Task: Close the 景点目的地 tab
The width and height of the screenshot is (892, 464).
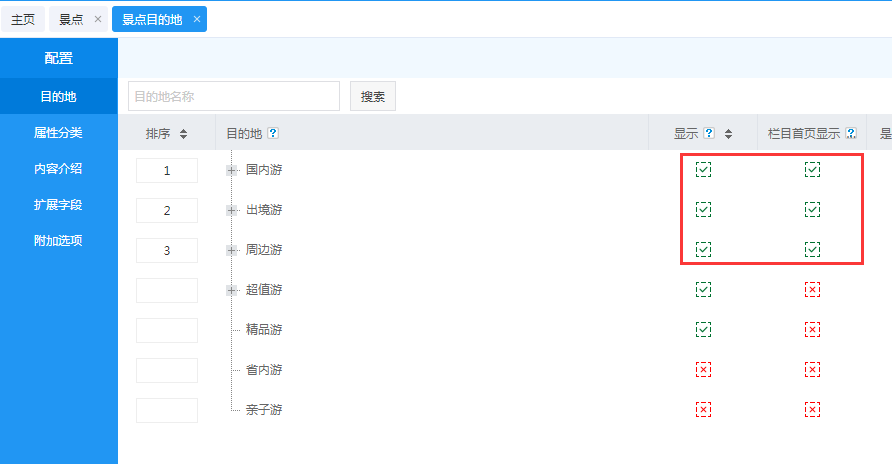Action: [197, 19]
